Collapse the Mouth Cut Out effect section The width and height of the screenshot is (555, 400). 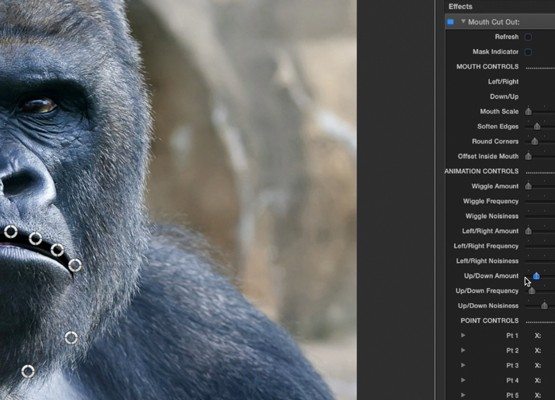463,22
